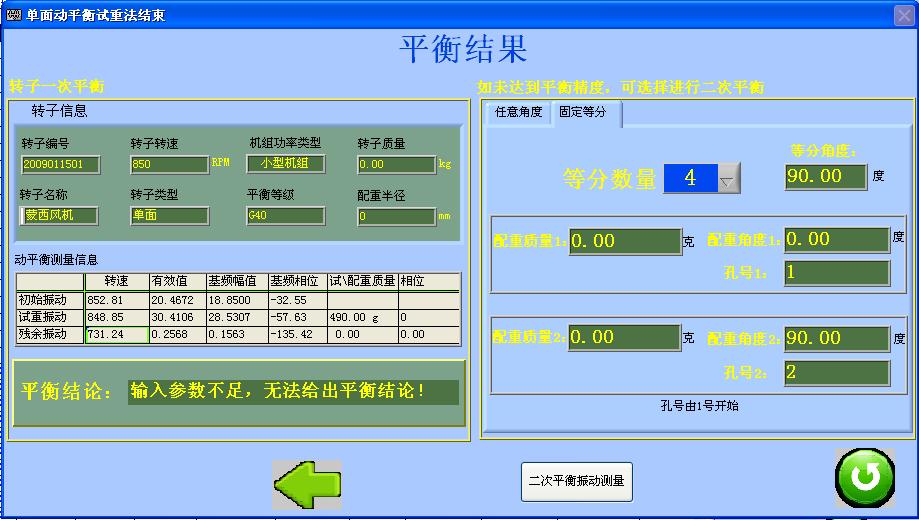Click table cell 0.2568
This screenshot has width=919, height=520.
click(x=178, y=334)
